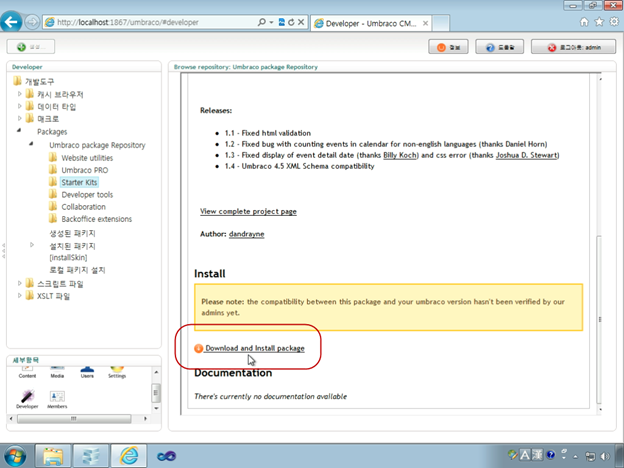Click the compatibility view icon in the address bar
Viewport: 624px width, 468px height.
point(282,22)
